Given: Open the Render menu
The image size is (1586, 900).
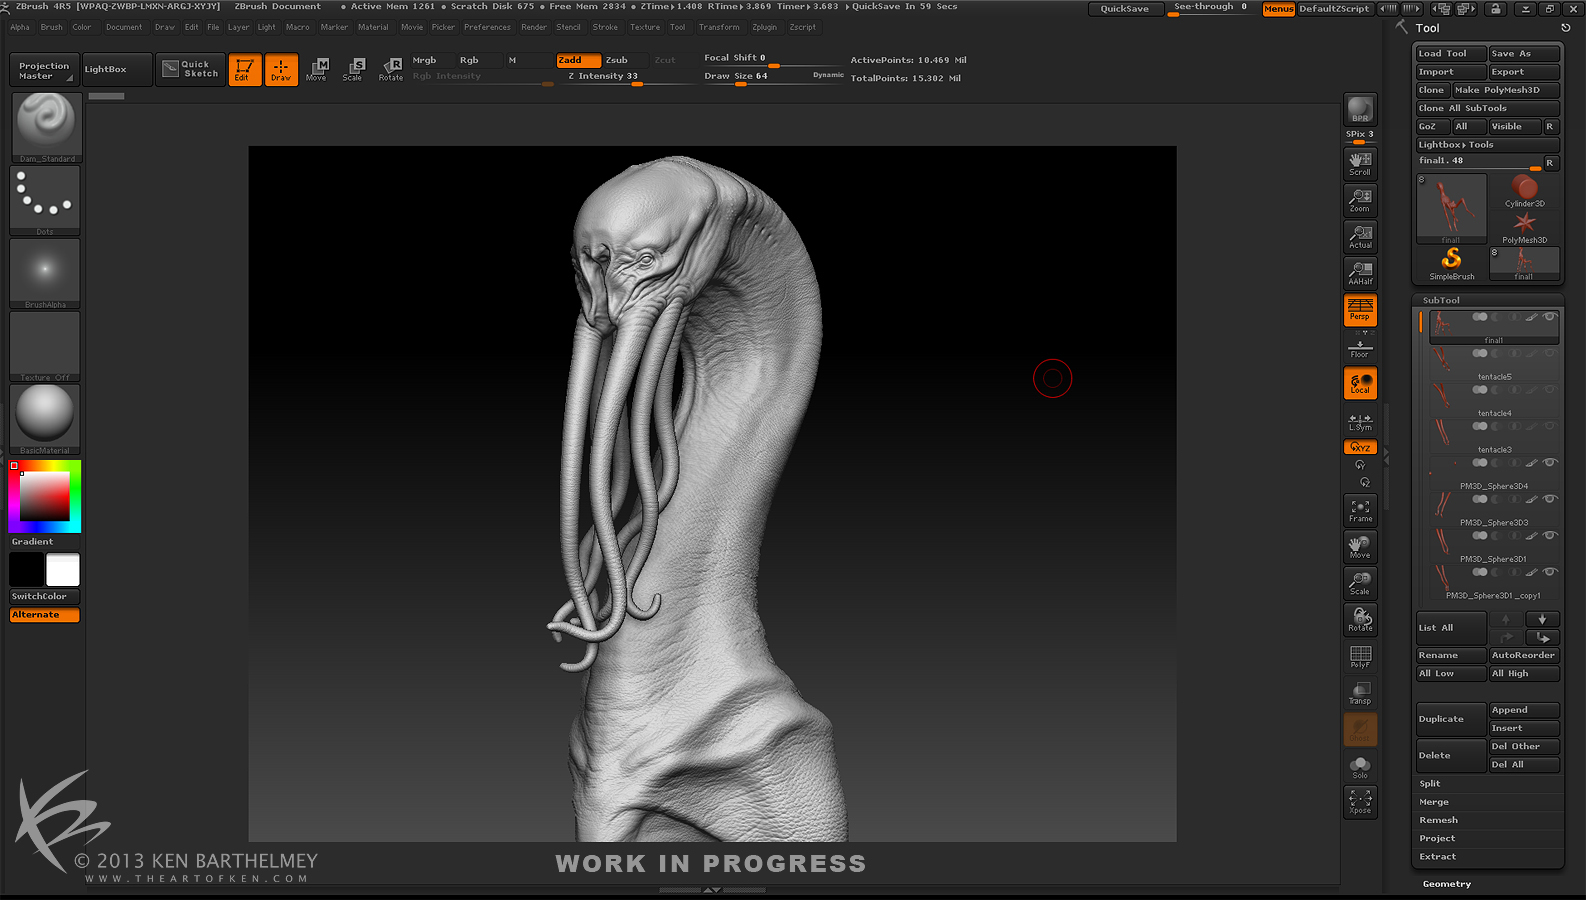Looking at the screenshot, I should tap(534, 27).
